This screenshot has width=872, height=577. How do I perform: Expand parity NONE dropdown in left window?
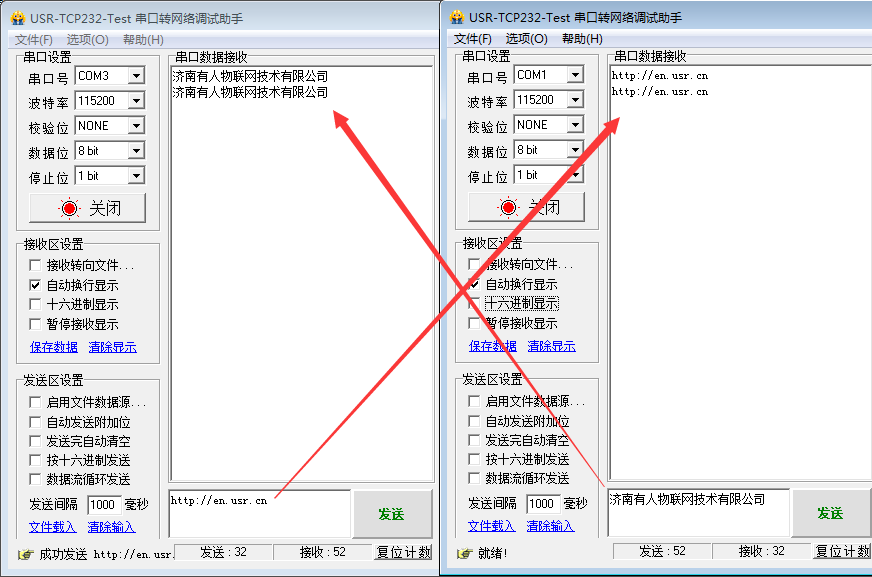pyautogui.click(x=136, y=126)
